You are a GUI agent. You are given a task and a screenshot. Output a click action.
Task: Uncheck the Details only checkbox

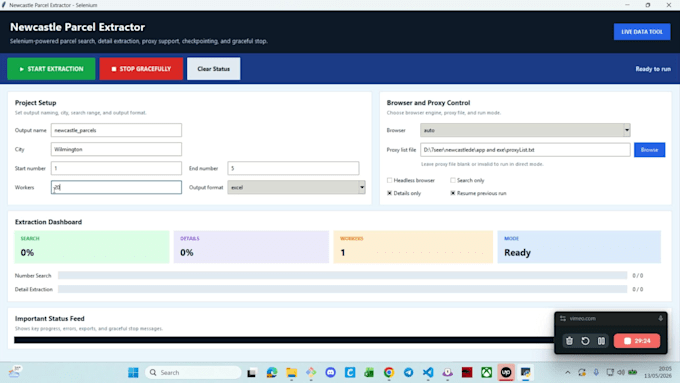click(x=389, y=193)
